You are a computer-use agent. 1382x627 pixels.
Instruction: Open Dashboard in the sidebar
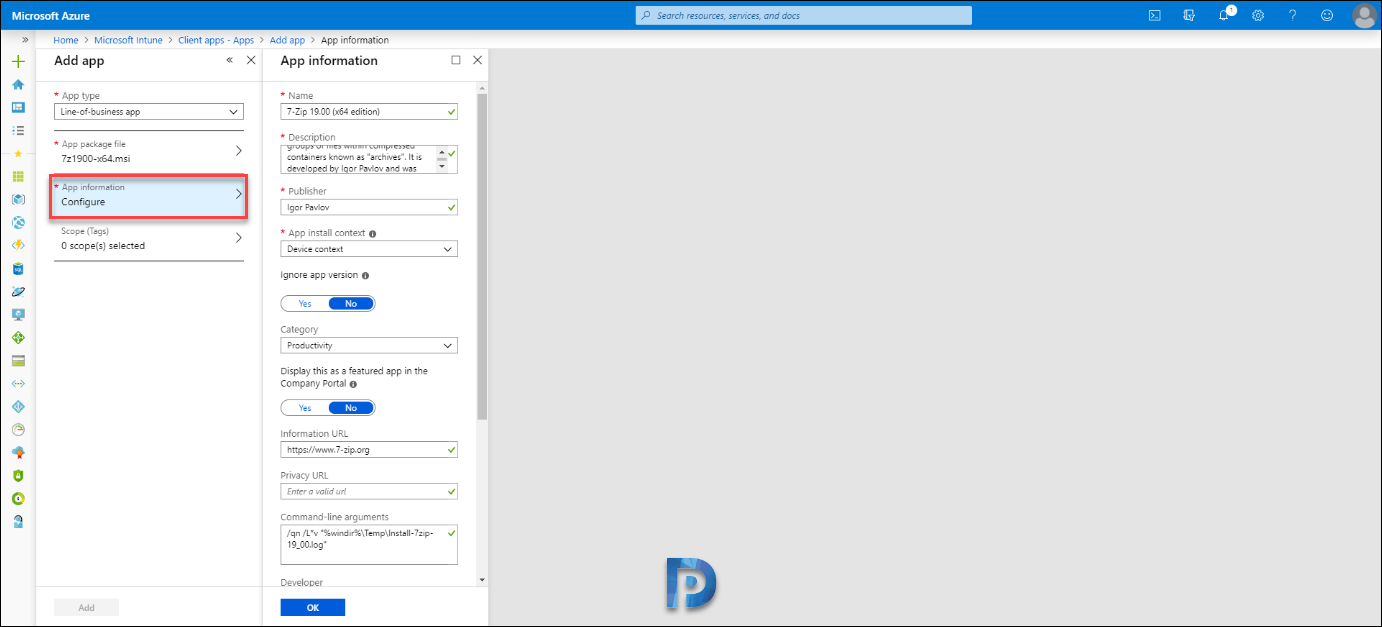pos(18,107)
